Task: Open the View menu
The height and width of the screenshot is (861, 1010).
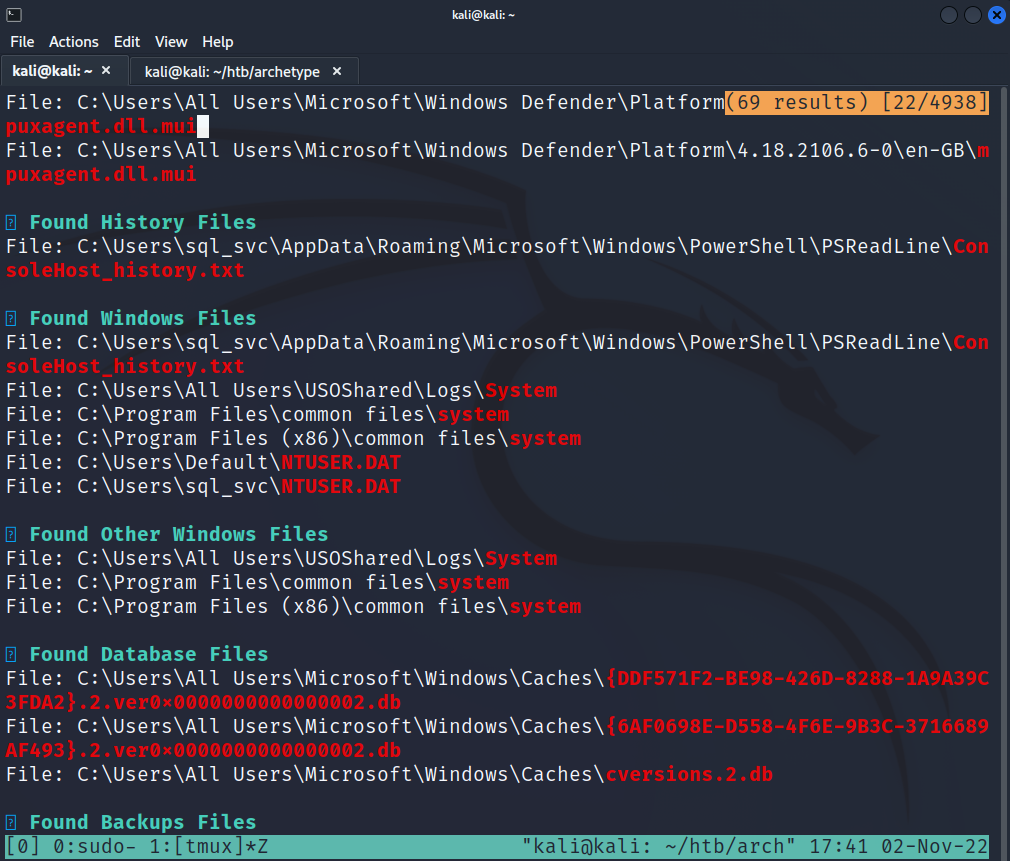Action: [x=171, y=42]
